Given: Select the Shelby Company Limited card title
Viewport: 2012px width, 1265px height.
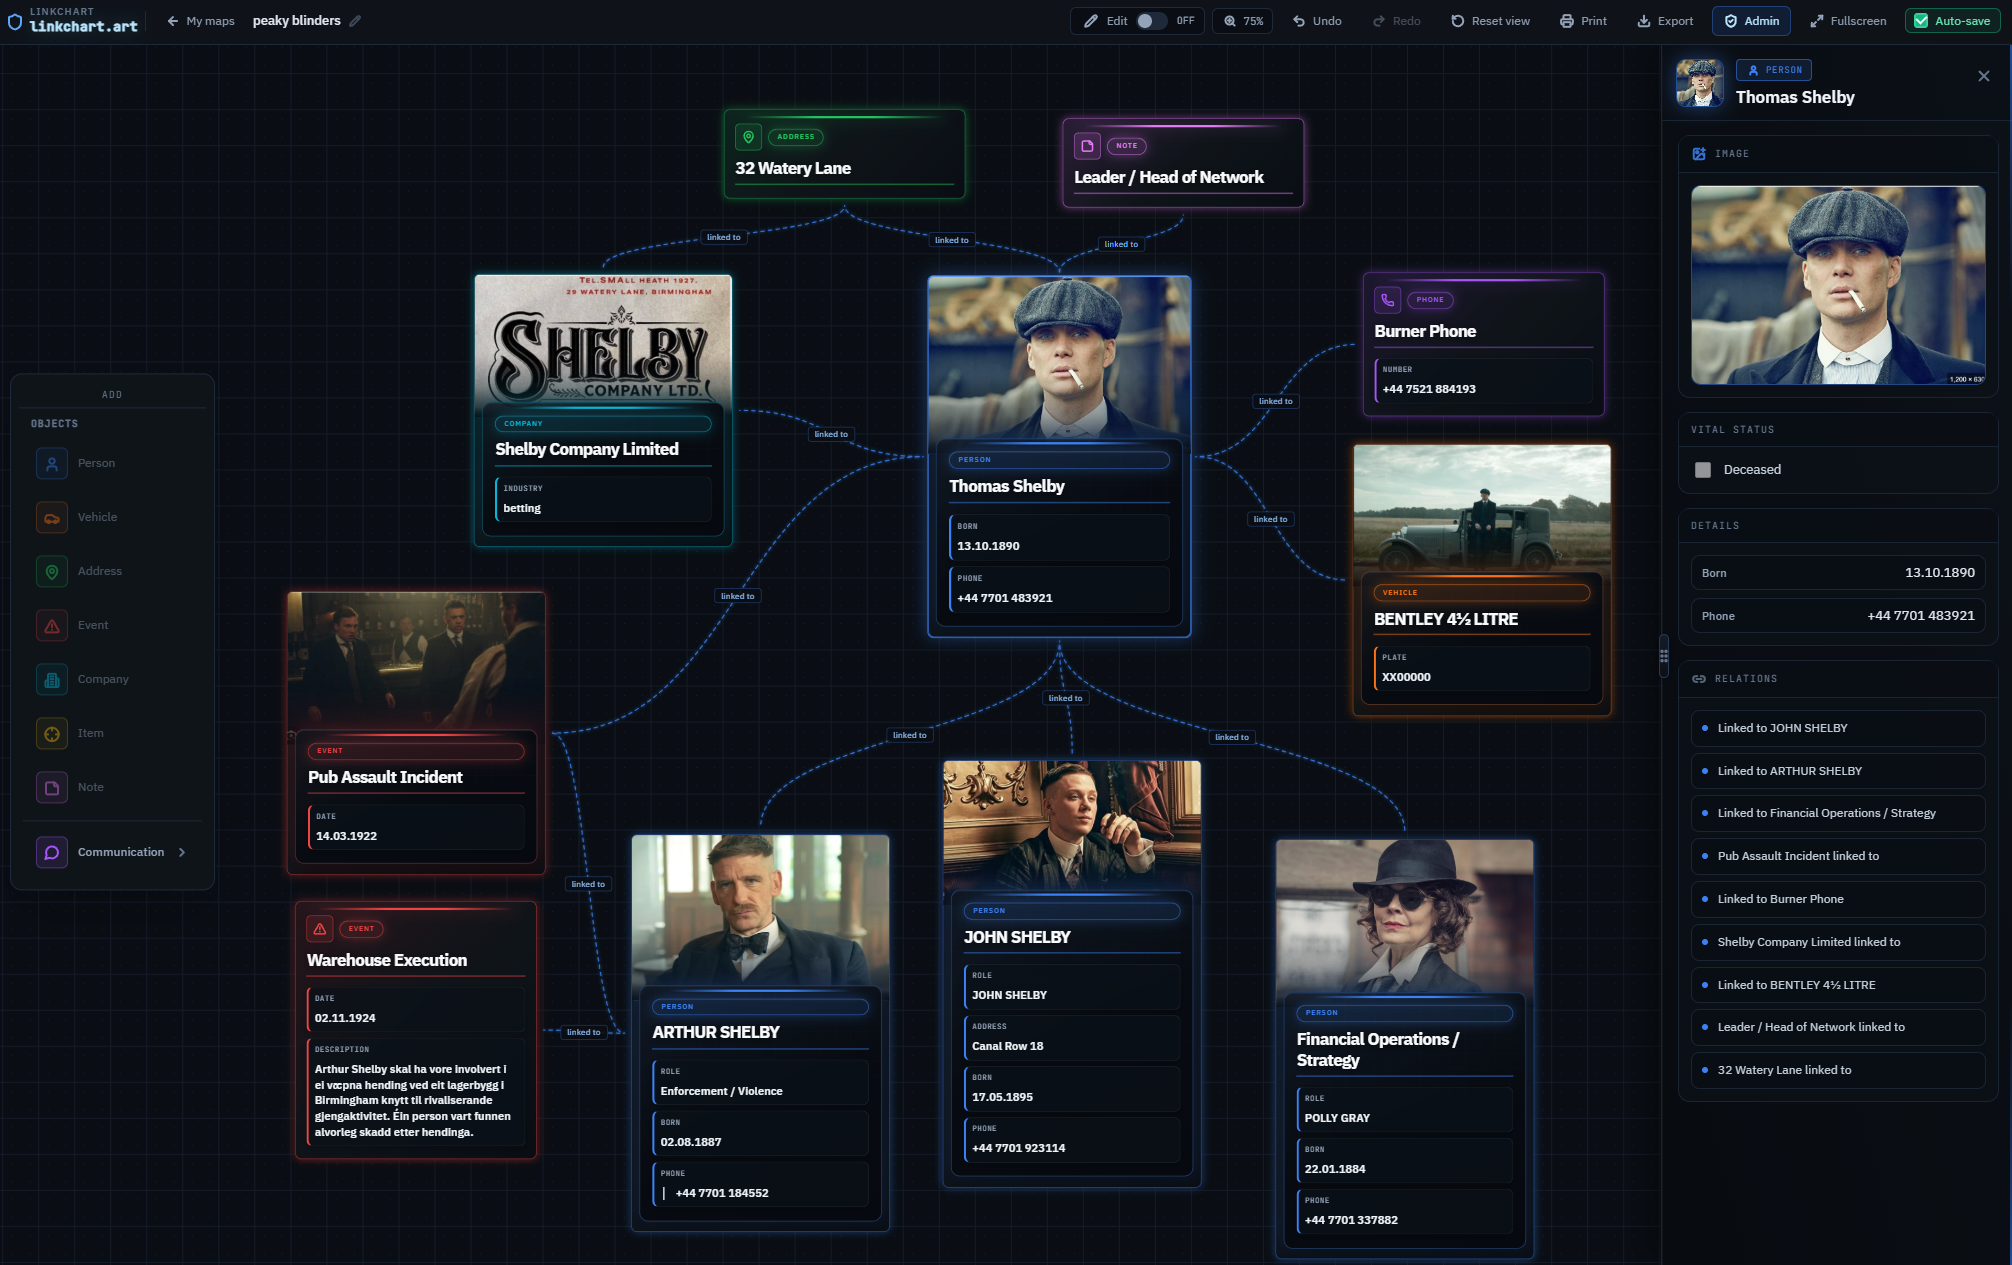Looking at the screenshot, I should click(x=587, y=450).
